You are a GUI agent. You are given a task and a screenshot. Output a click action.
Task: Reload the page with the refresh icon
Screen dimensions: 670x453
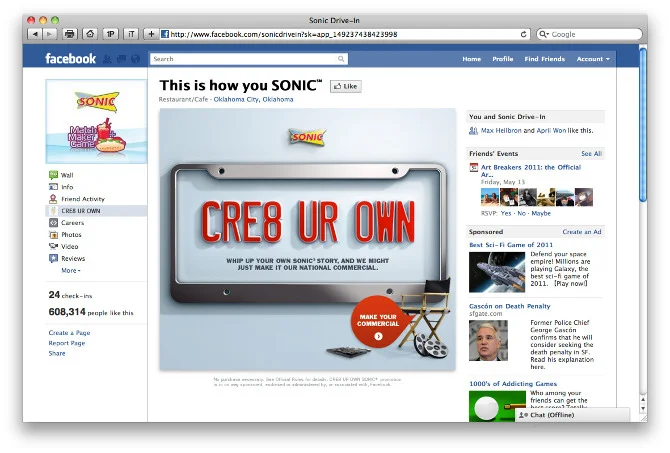(523, 34)
